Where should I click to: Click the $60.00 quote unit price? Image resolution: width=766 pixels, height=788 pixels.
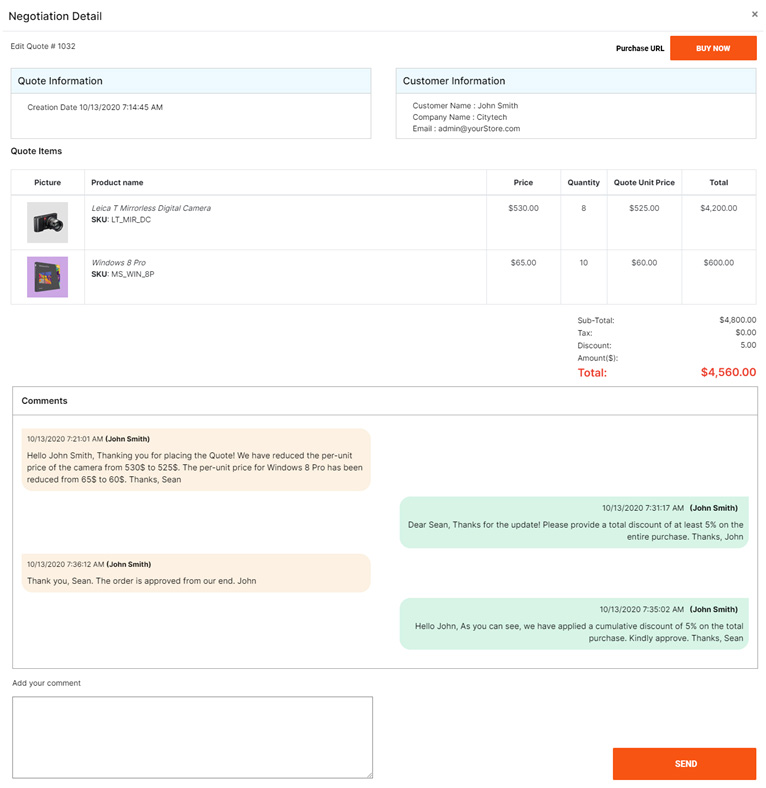[644, 262]
